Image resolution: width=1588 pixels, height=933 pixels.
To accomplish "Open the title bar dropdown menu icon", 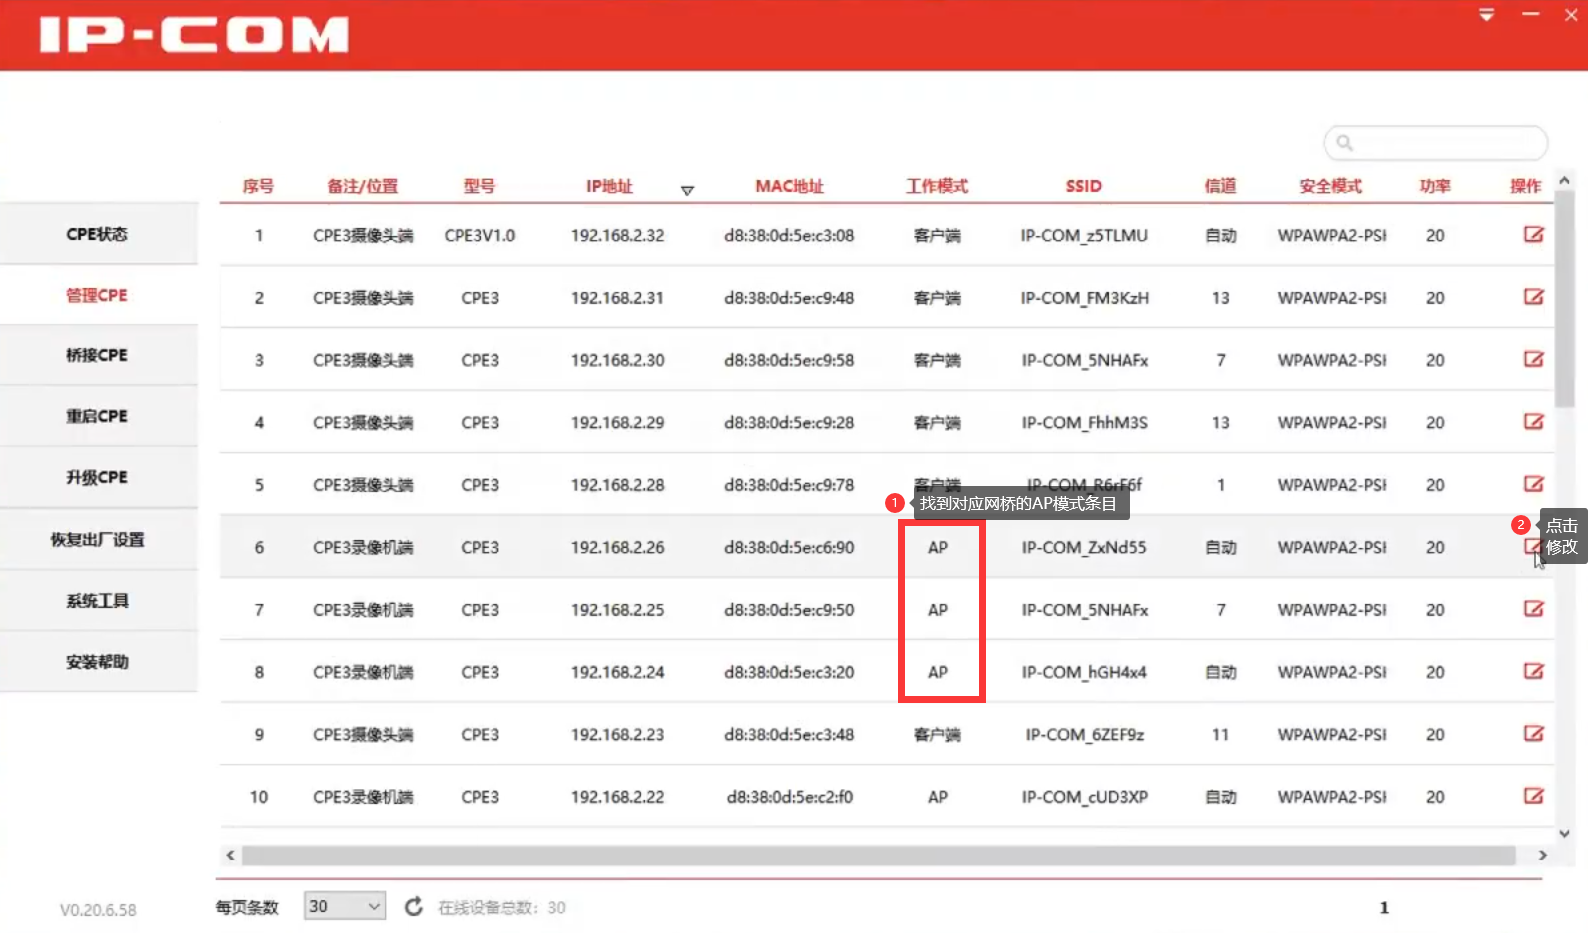I will pos(1487,15).
